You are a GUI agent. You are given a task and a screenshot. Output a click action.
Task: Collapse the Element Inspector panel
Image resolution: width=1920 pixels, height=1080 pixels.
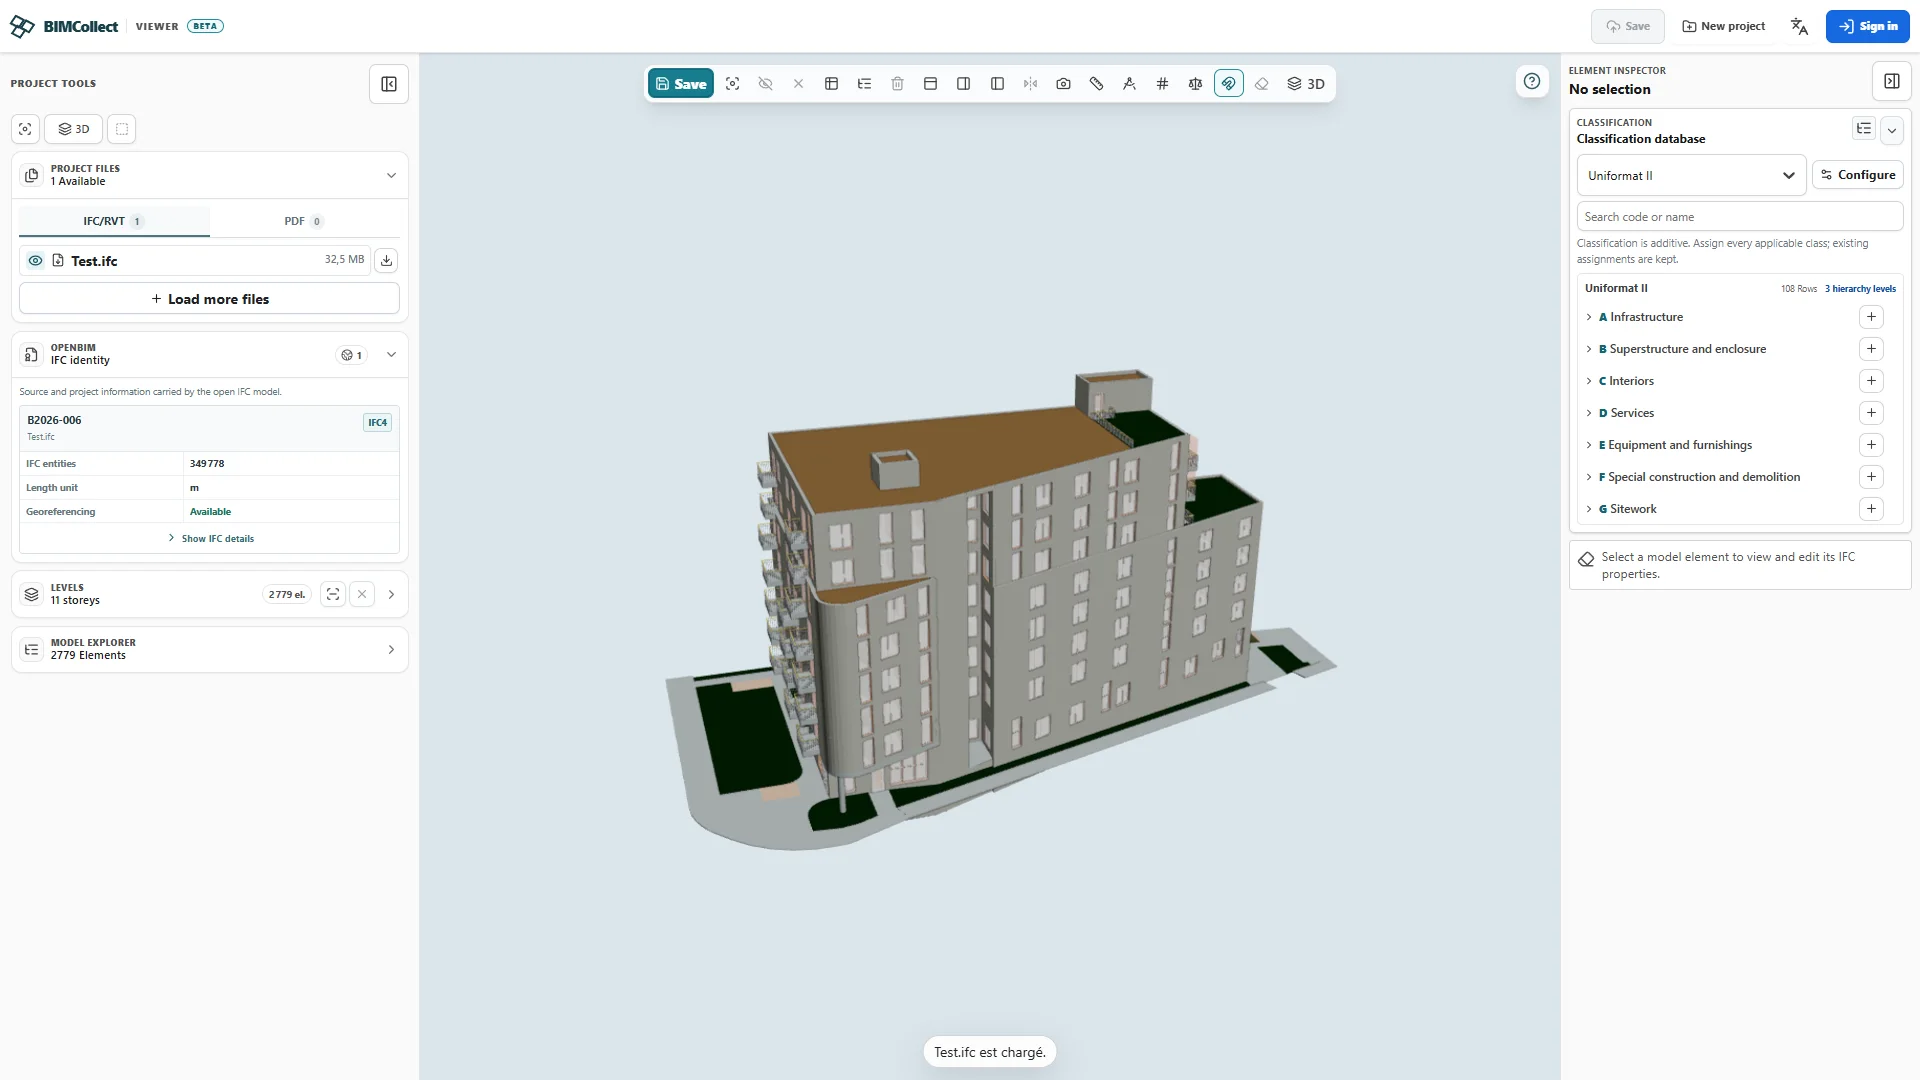tap(1891, 81)
